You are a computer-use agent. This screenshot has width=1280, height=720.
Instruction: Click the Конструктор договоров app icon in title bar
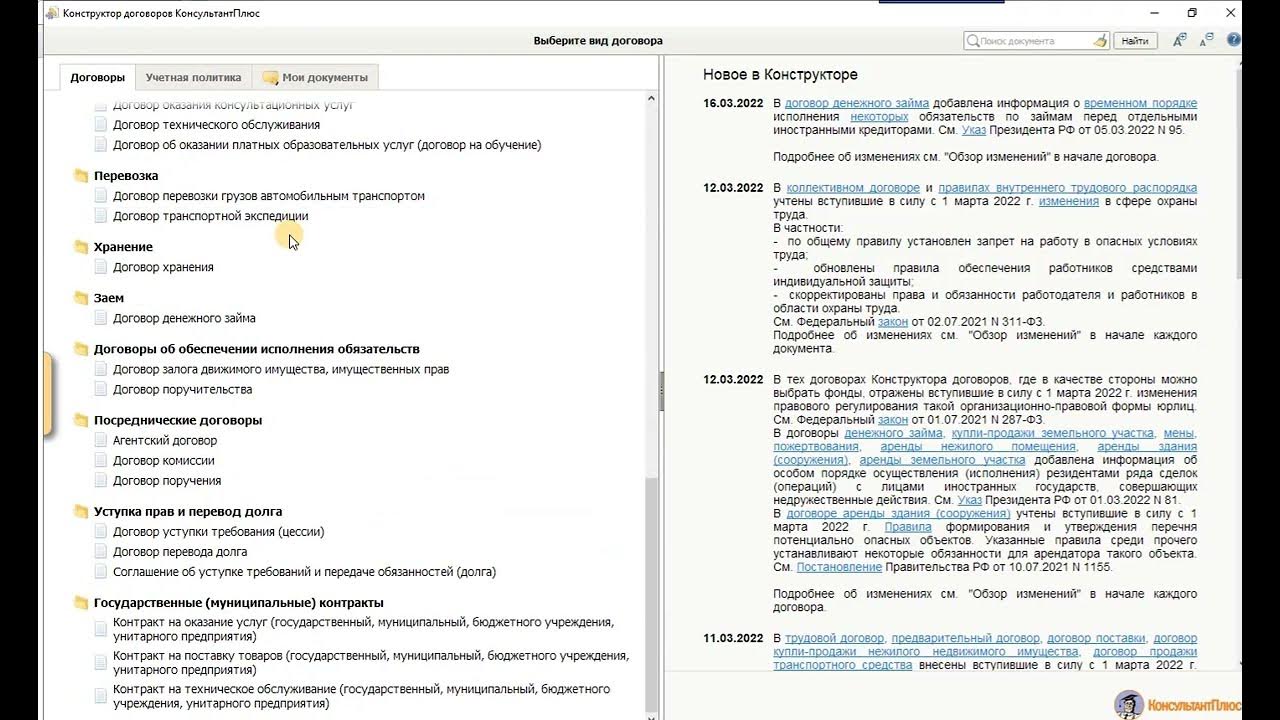click(52, 13)
